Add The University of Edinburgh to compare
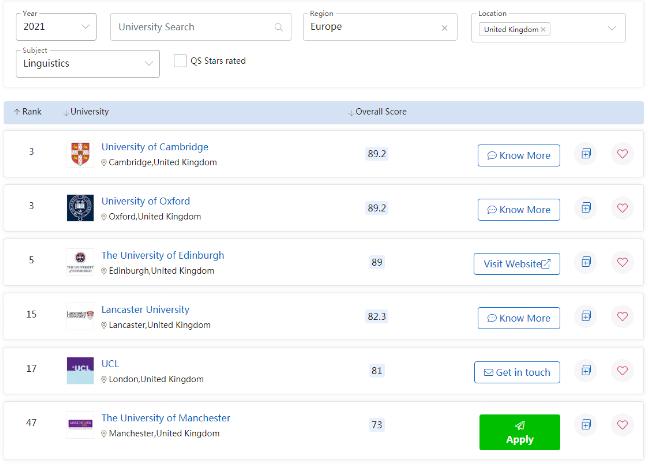Viewport: 648px width, 464px height. (x=586, y=262)
